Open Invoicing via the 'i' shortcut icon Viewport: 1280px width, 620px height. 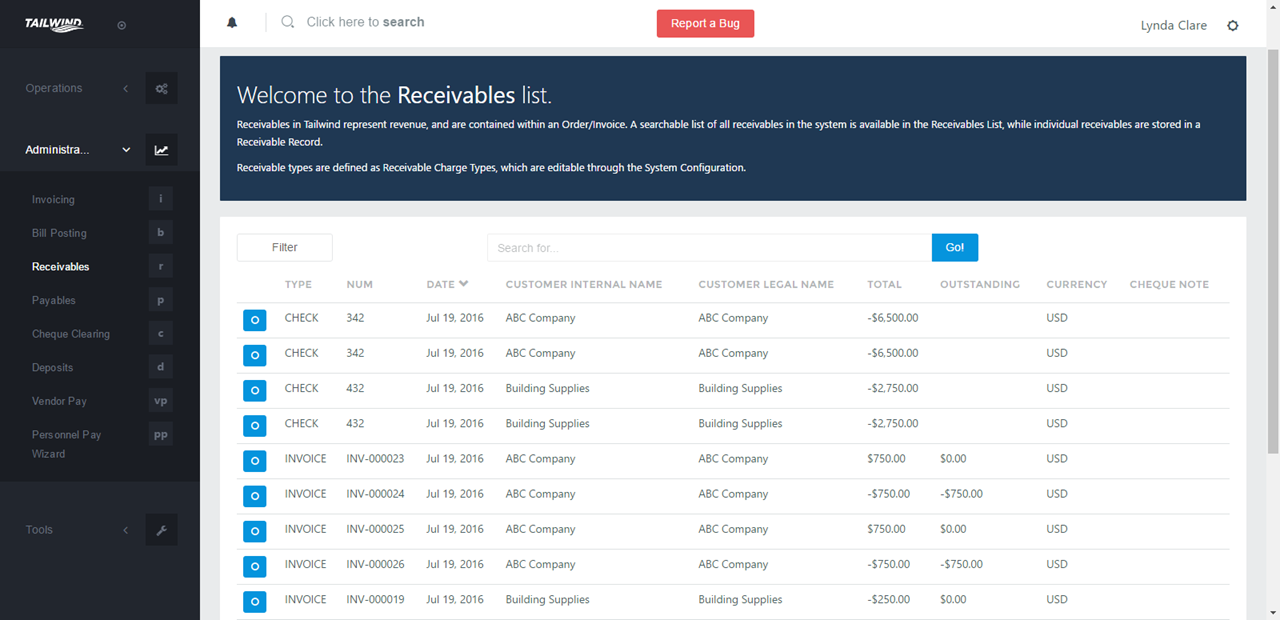[160, 198]
